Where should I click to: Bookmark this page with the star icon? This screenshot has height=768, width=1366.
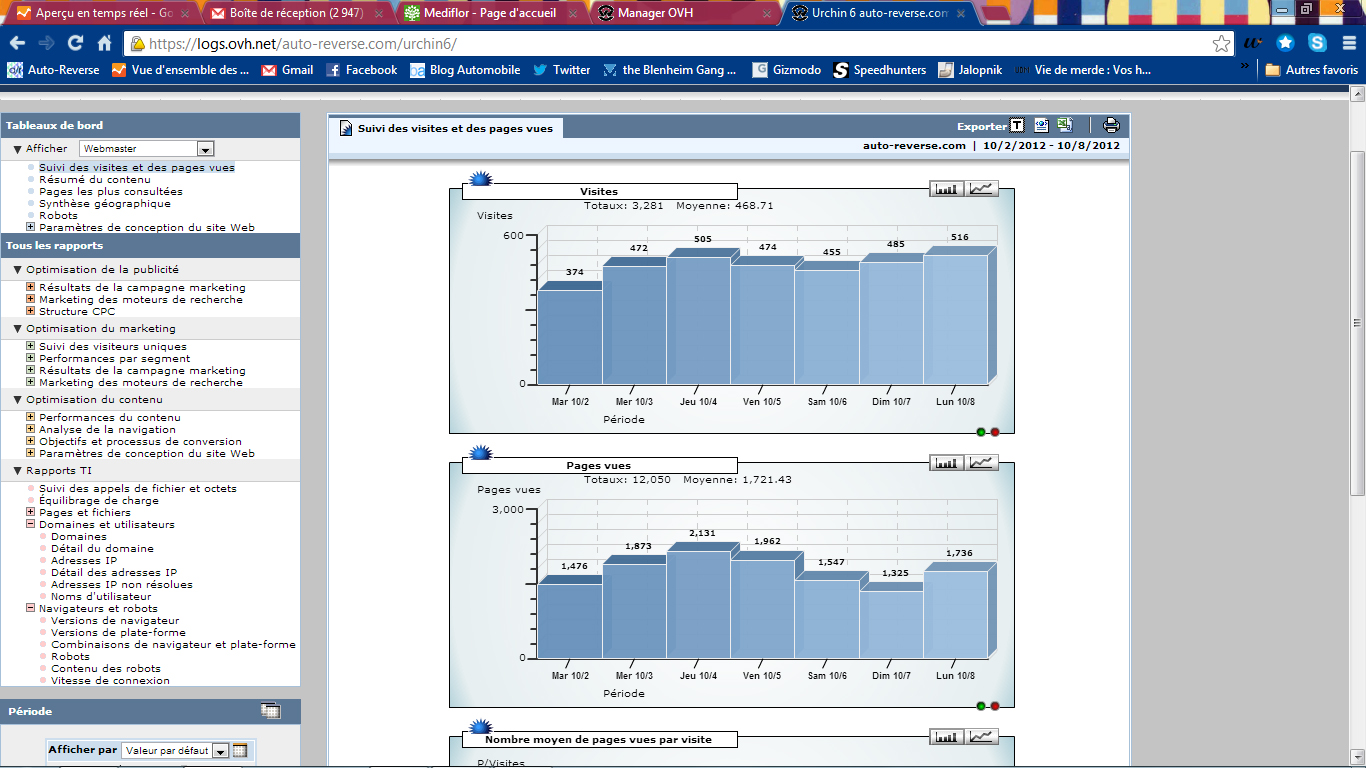pyautogui.click(x=1221, y=44)
